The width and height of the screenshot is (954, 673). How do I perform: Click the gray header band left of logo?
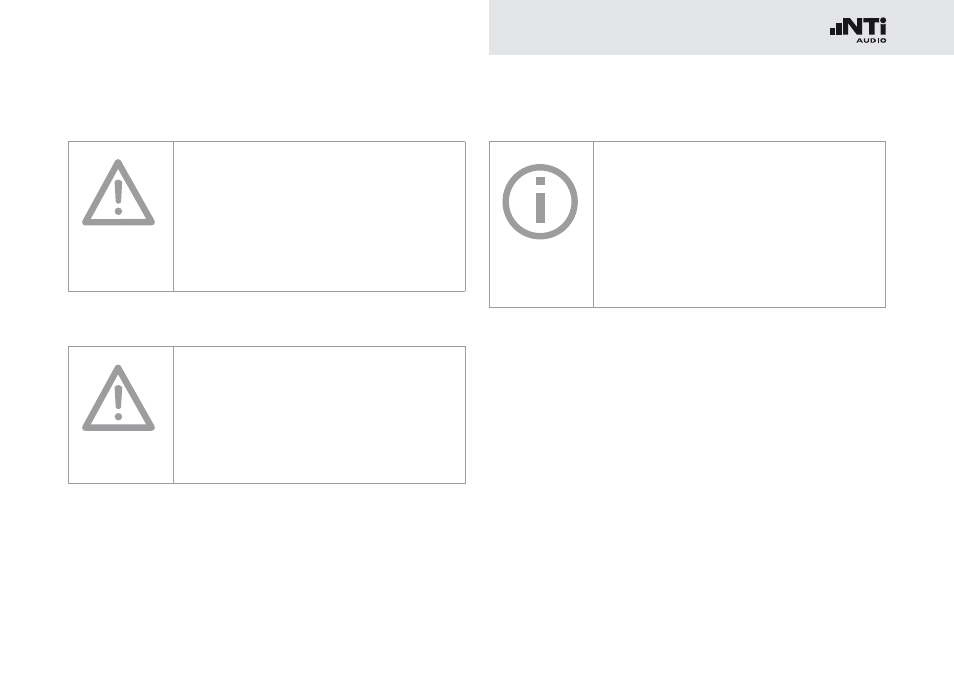[x=657, y=27]
